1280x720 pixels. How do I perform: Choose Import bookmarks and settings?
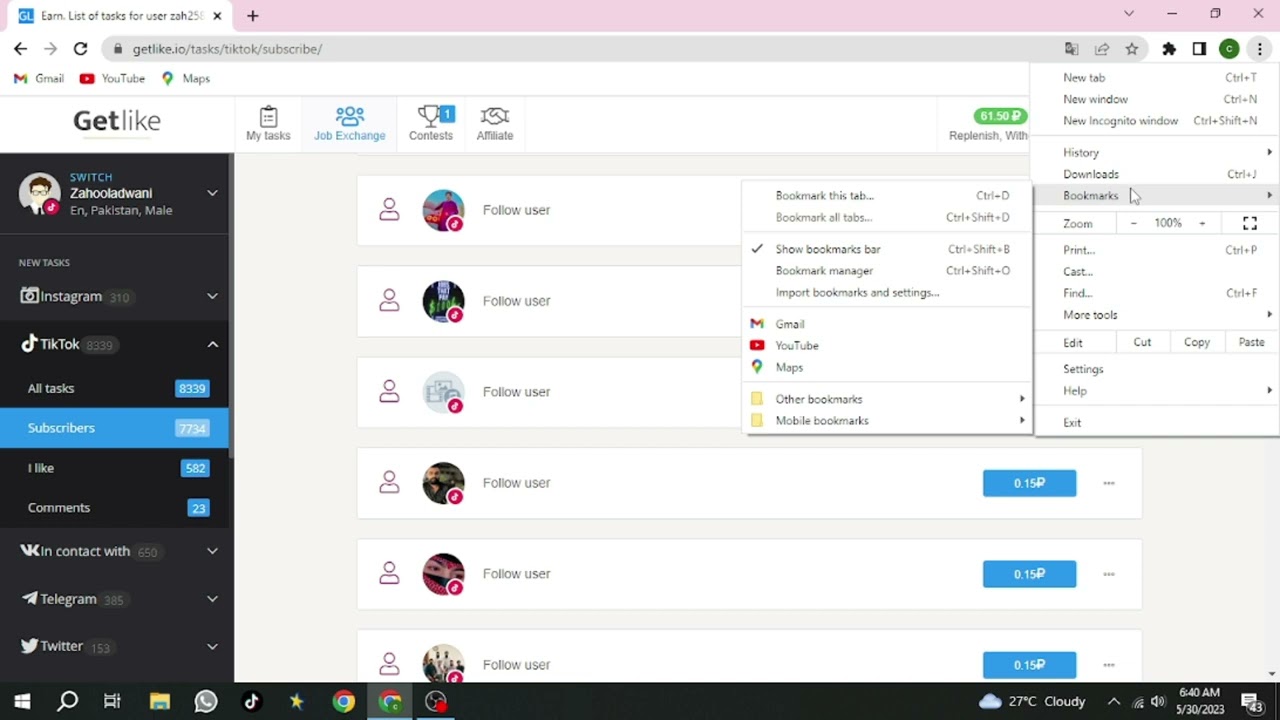tap(886, 293)
